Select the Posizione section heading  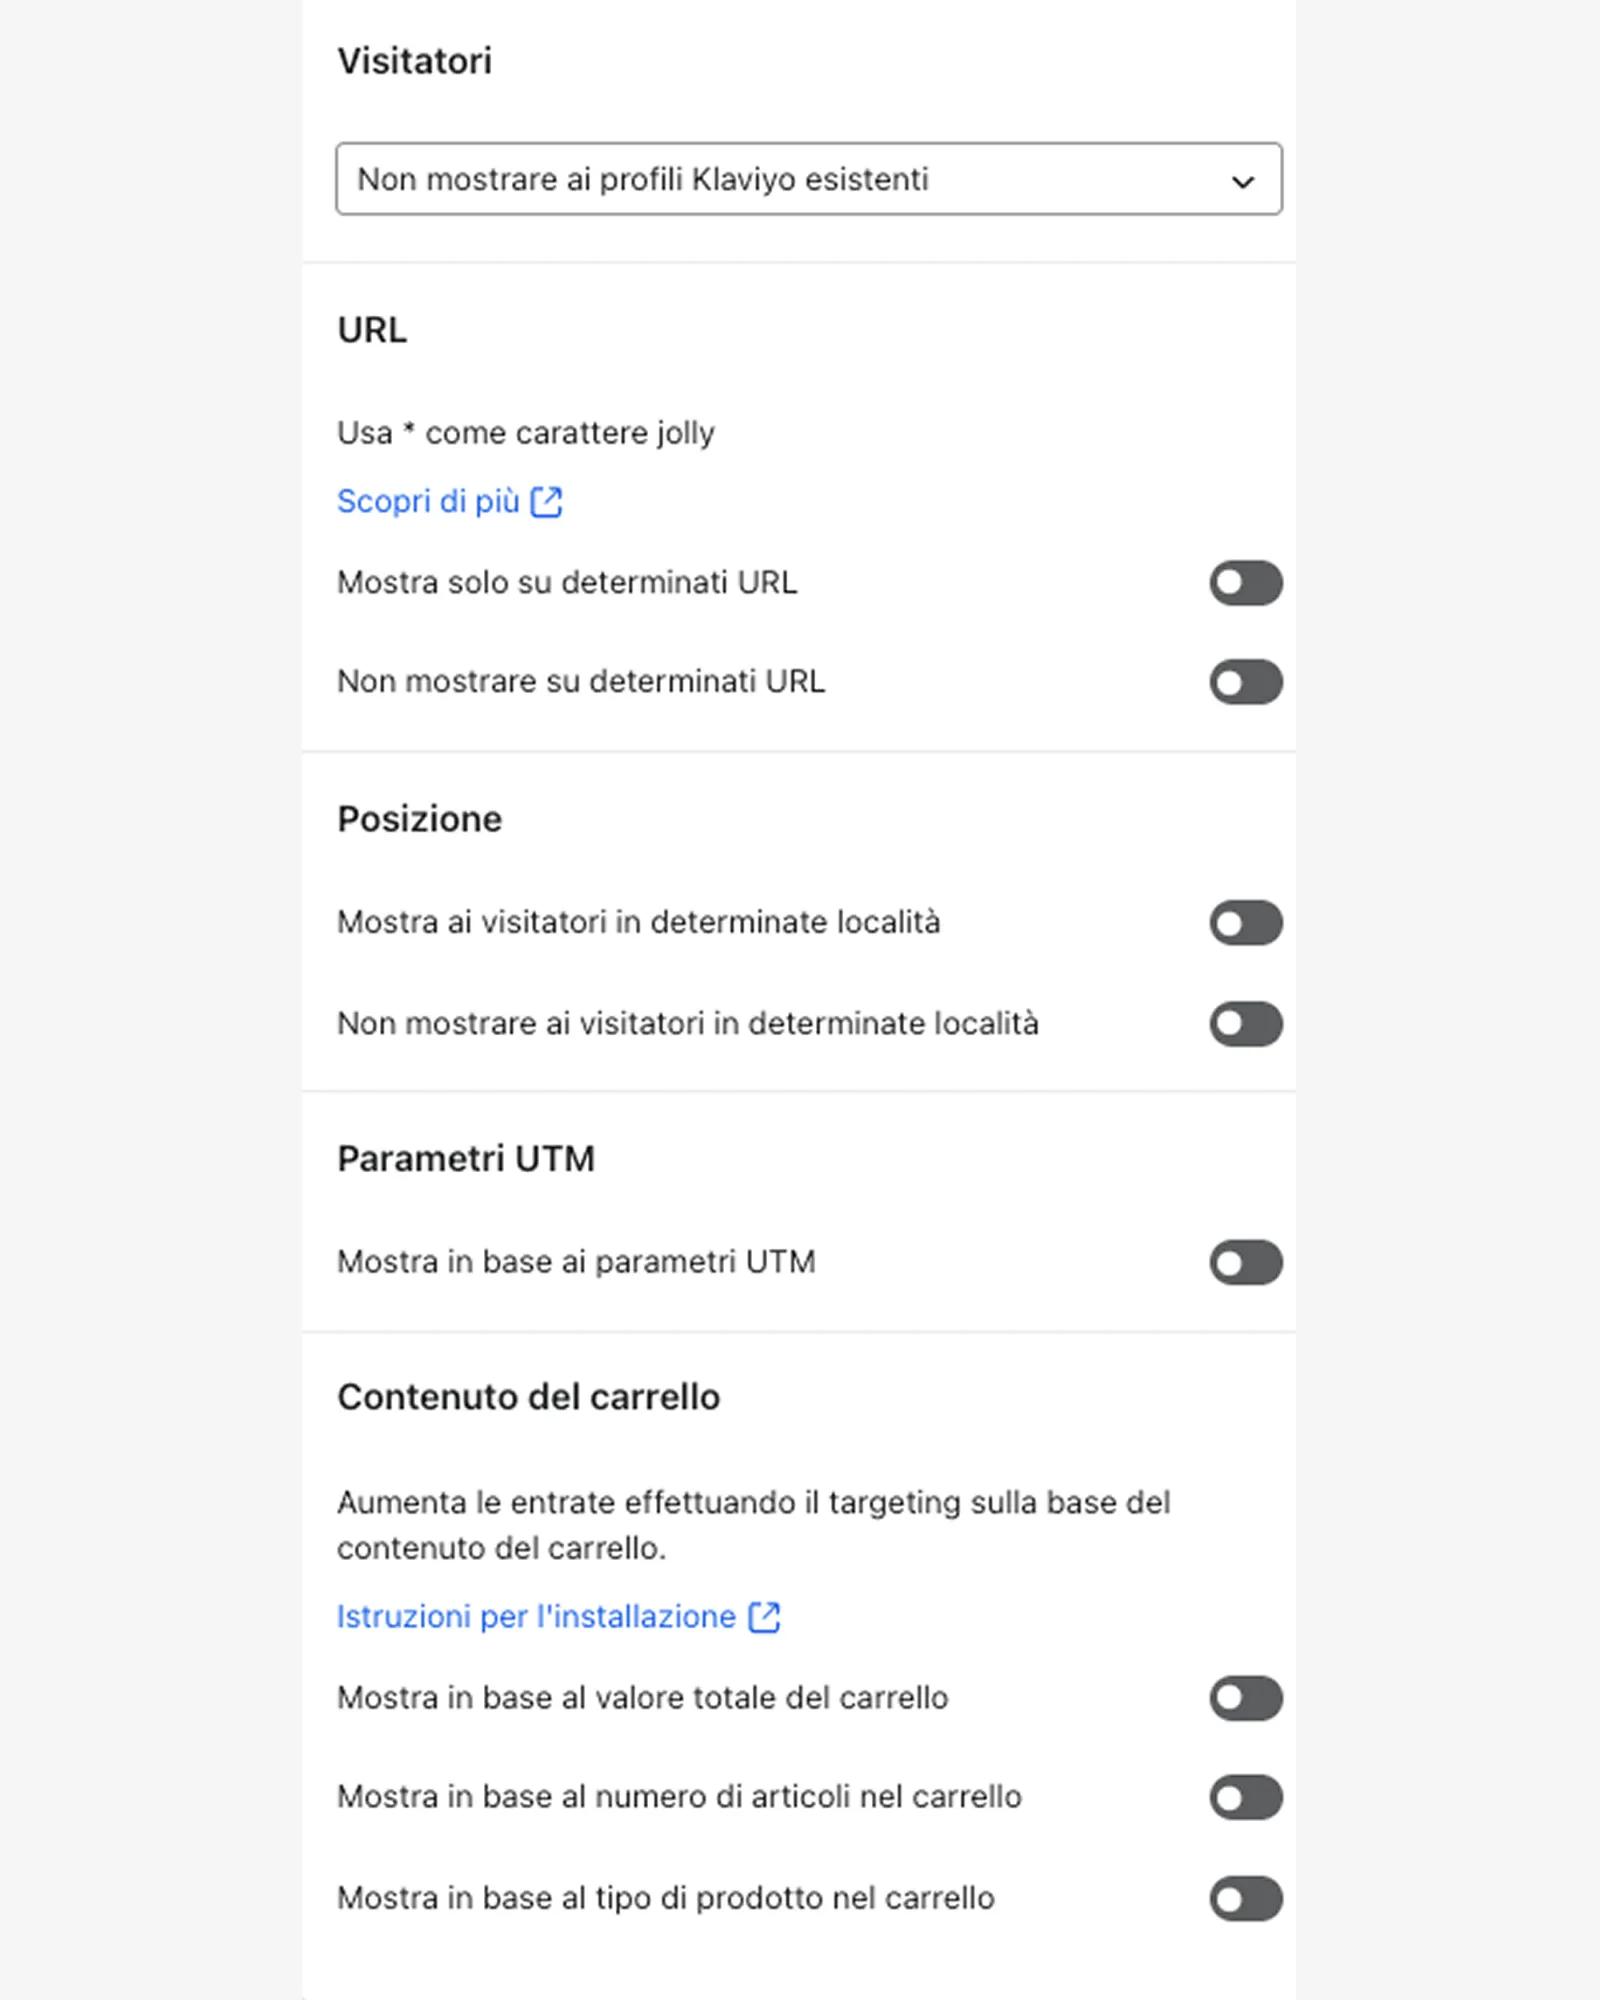(420, 818)
